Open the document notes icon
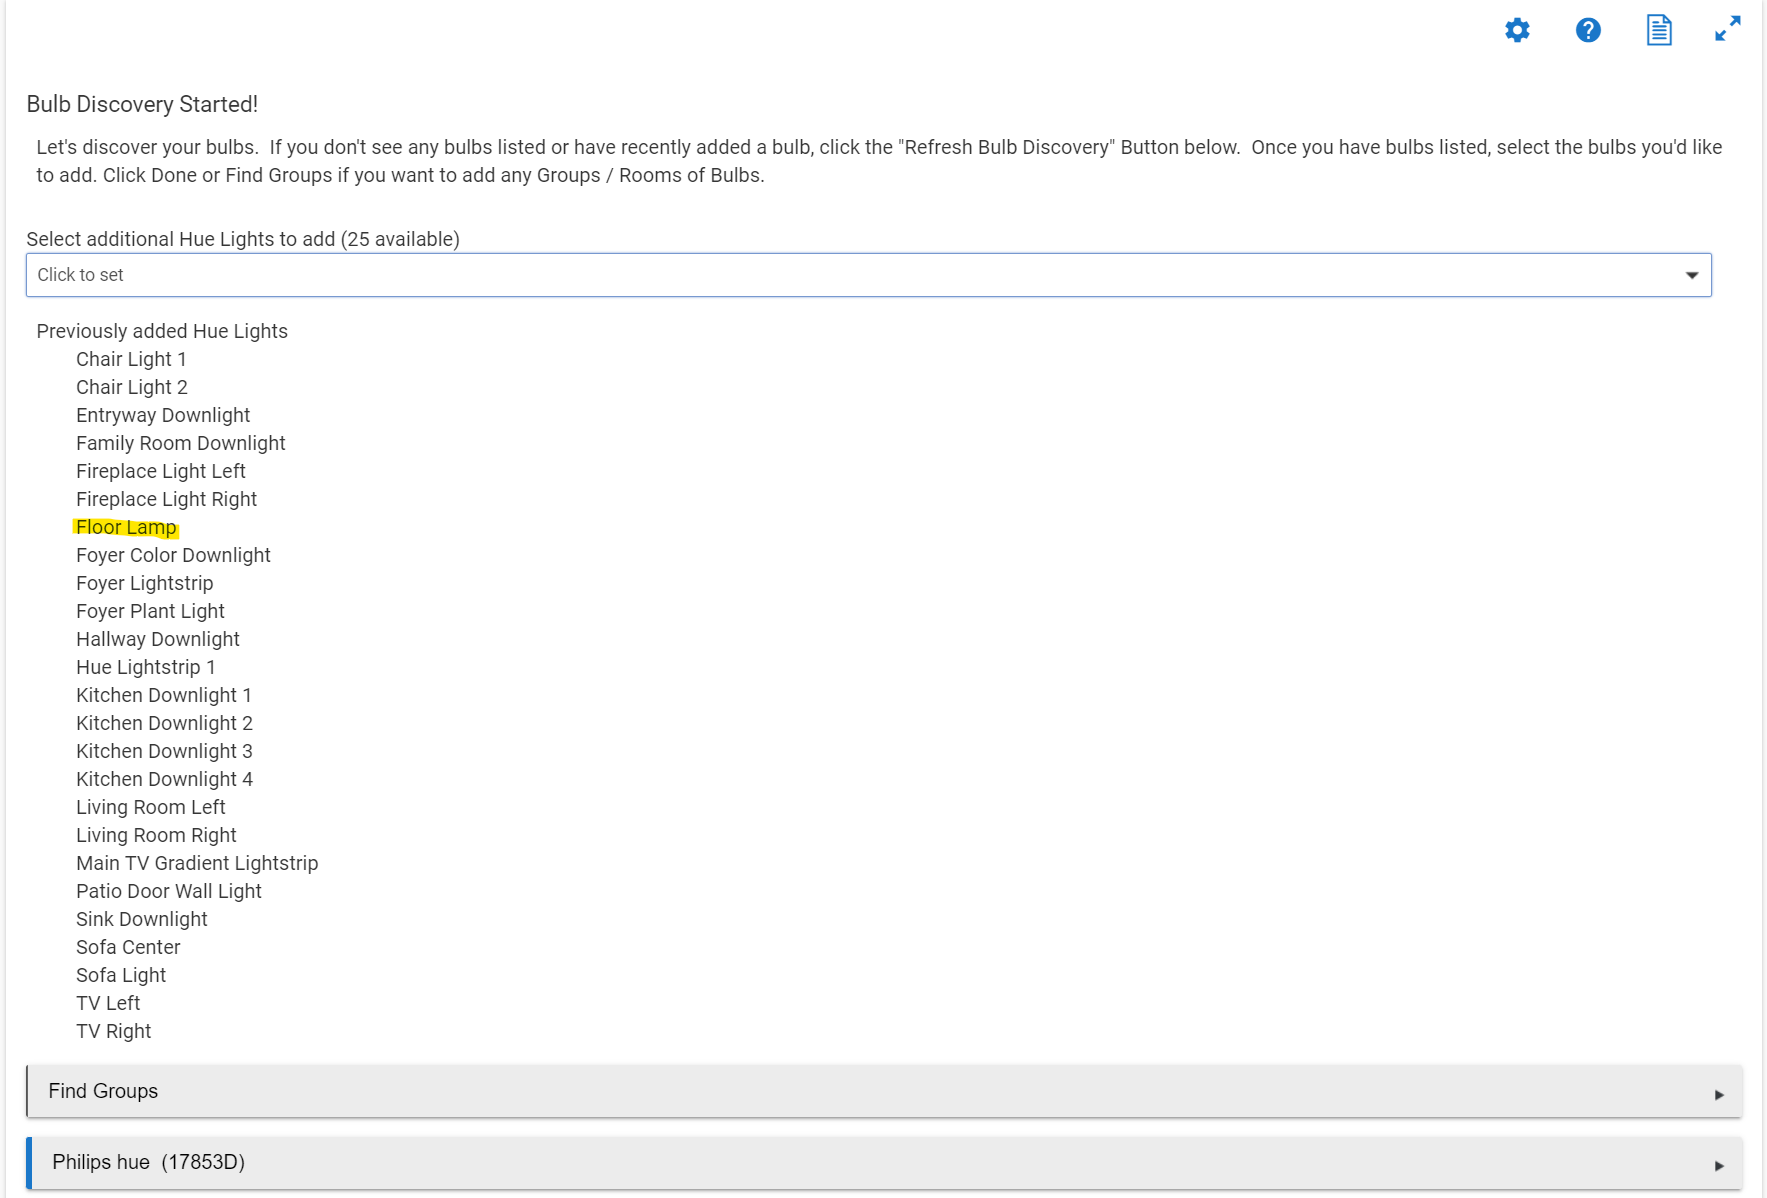The image size is (1767, 1198). pyautogui.click(x=1659, y=30)
